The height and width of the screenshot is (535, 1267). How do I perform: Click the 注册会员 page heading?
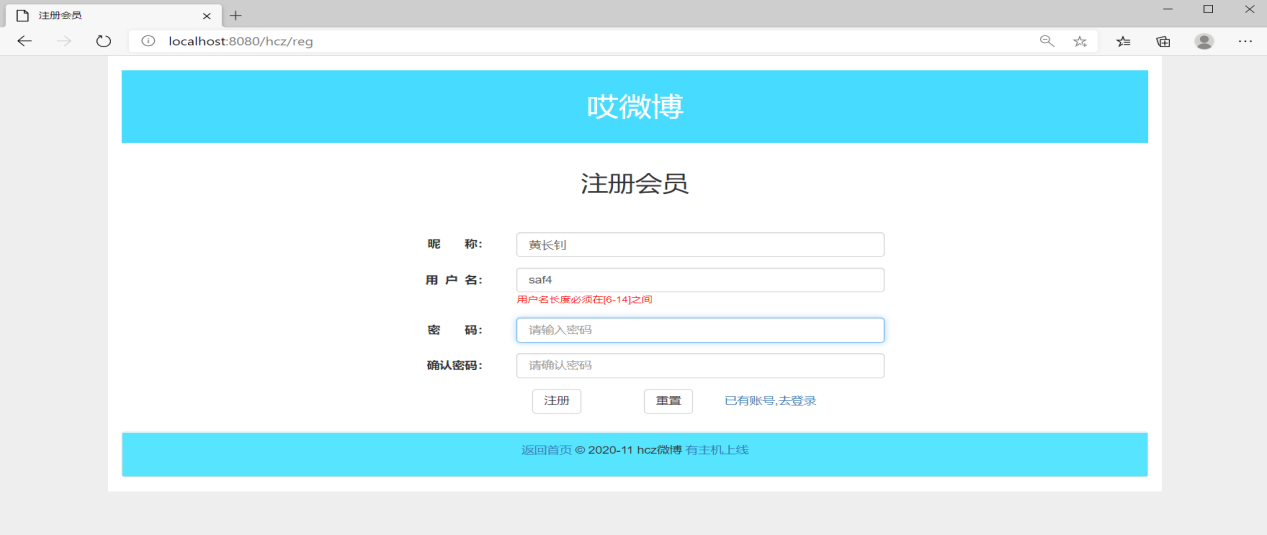tap(635, 183)
